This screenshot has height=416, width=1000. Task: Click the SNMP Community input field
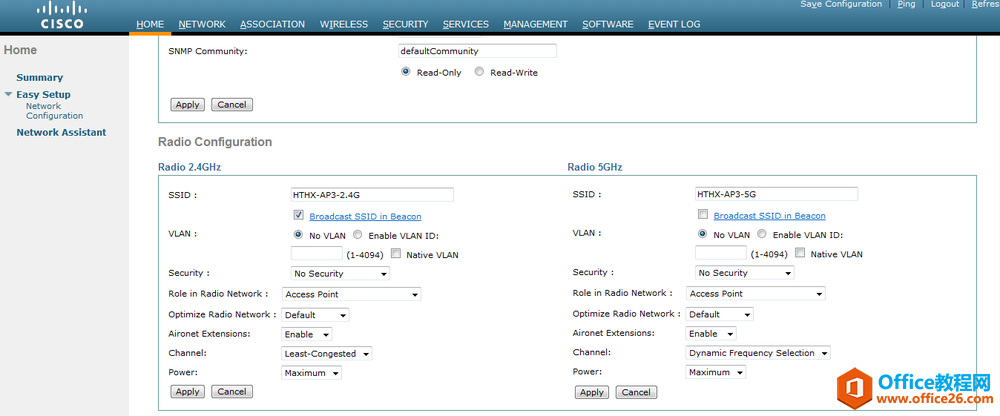pos(477,50)
